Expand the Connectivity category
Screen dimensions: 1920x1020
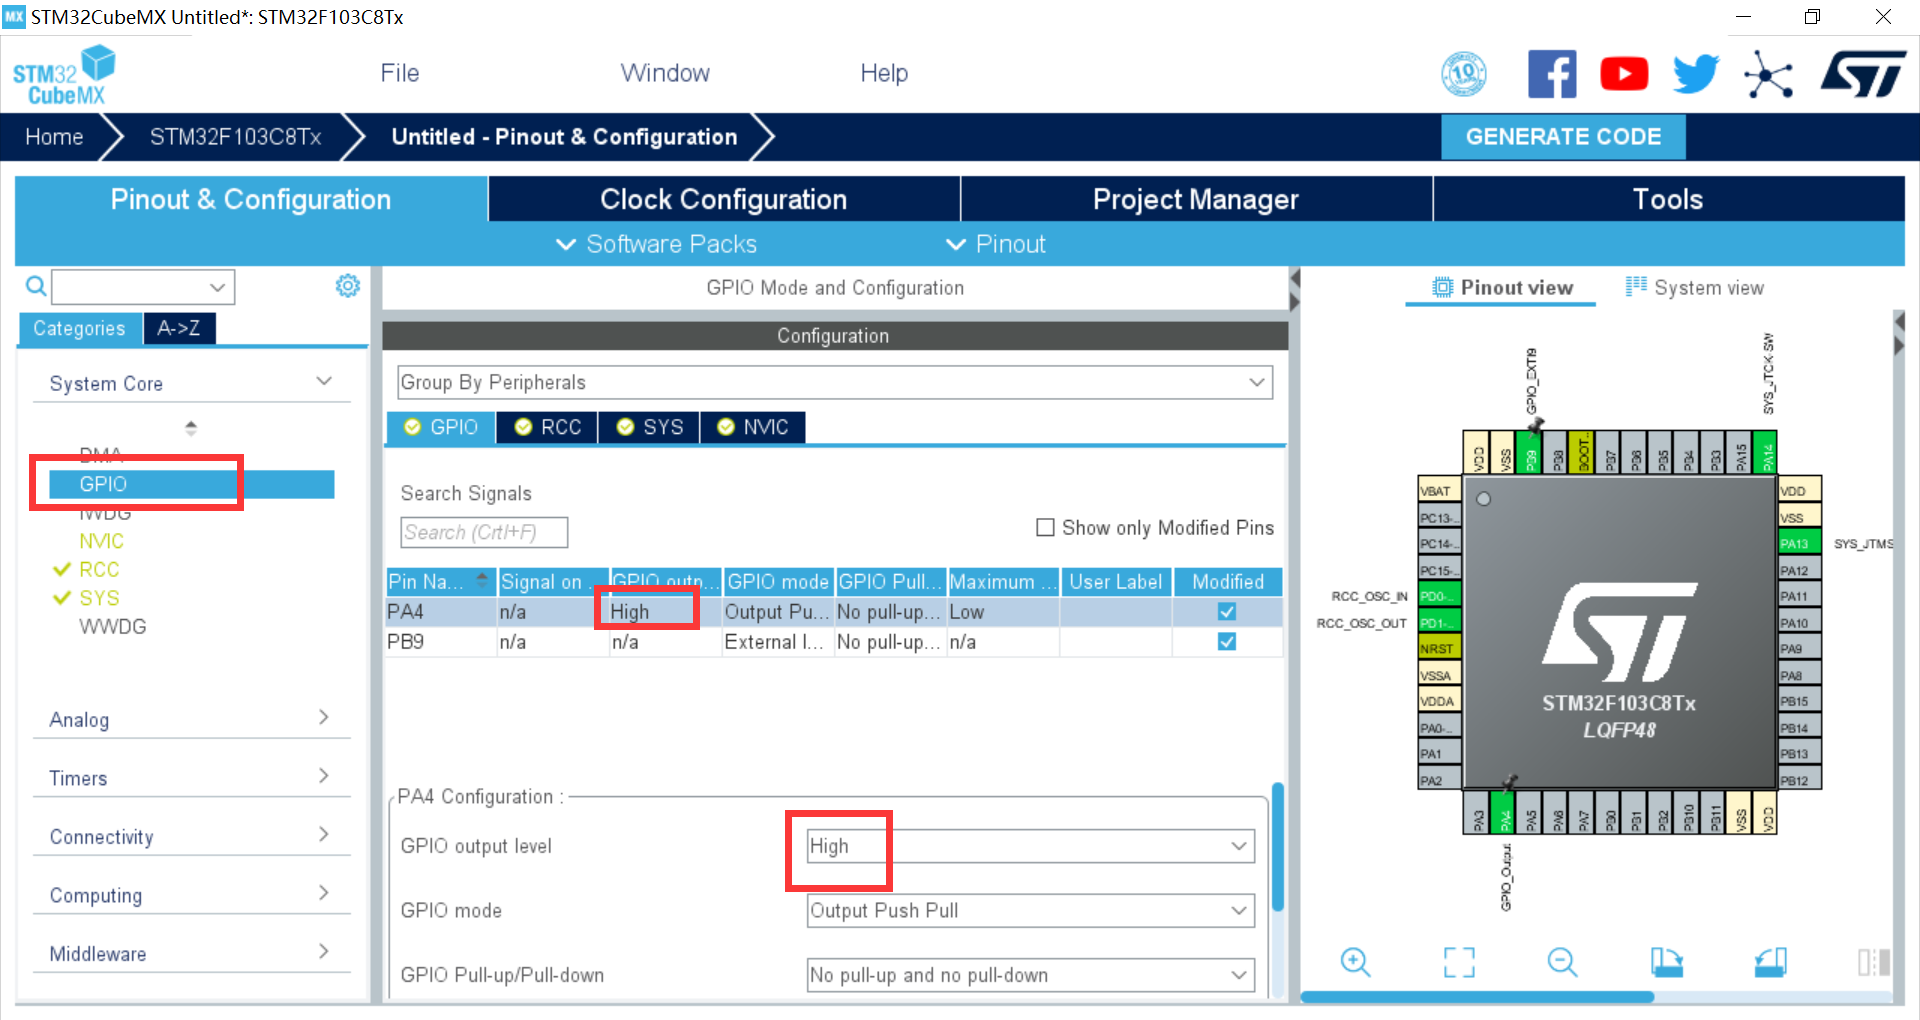191,836
